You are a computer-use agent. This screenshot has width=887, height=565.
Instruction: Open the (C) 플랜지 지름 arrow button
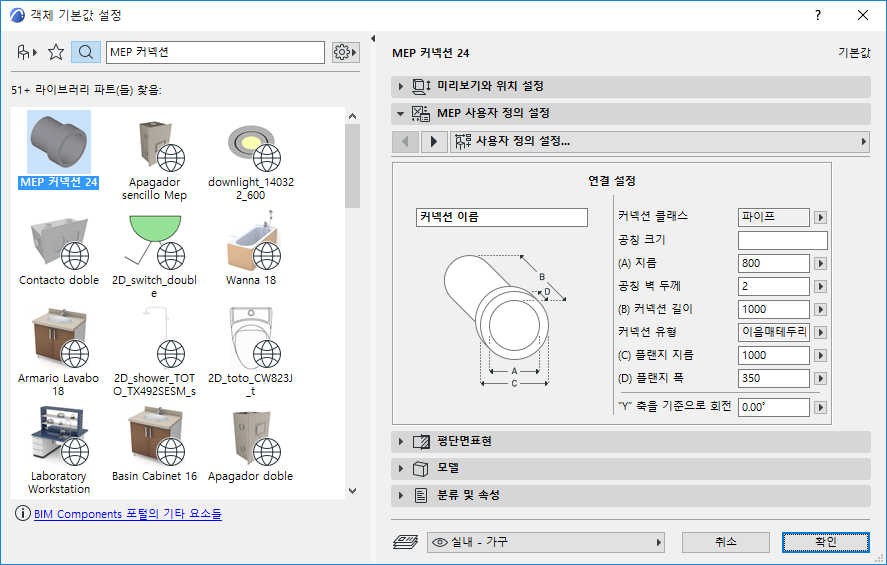[x=820, y=356]
